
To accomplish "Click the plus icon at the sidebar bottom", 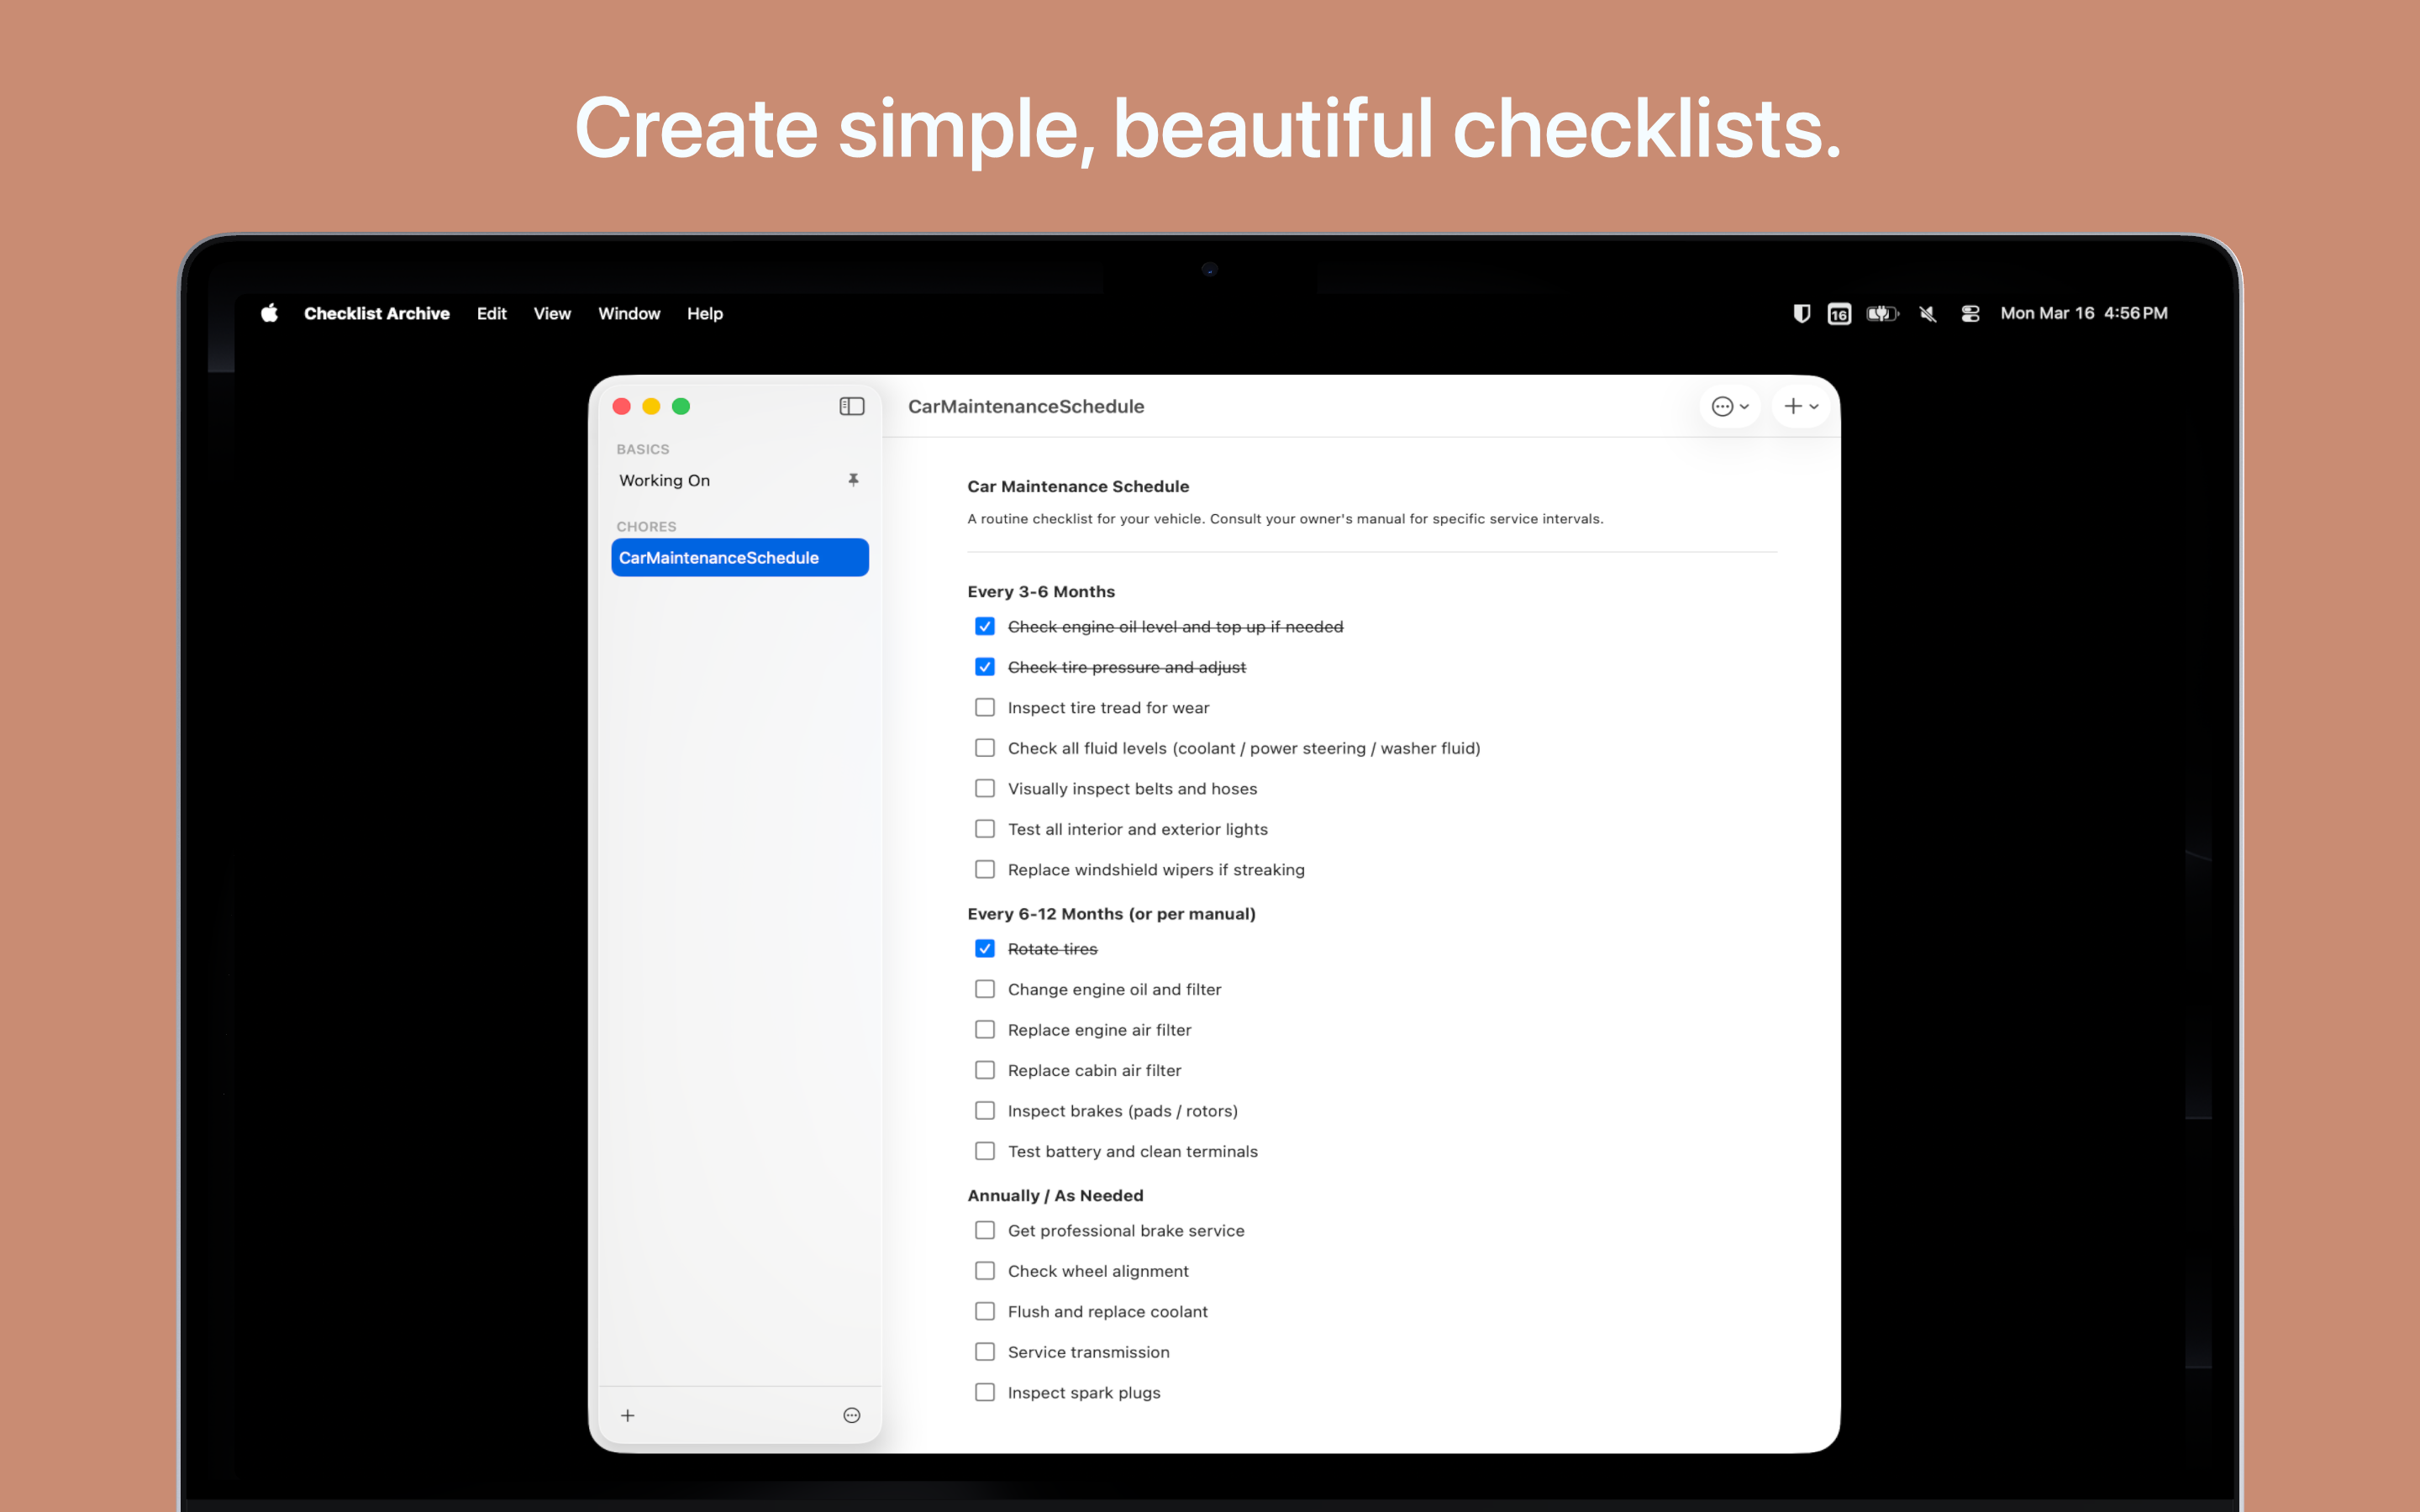I will [628, 1415].
